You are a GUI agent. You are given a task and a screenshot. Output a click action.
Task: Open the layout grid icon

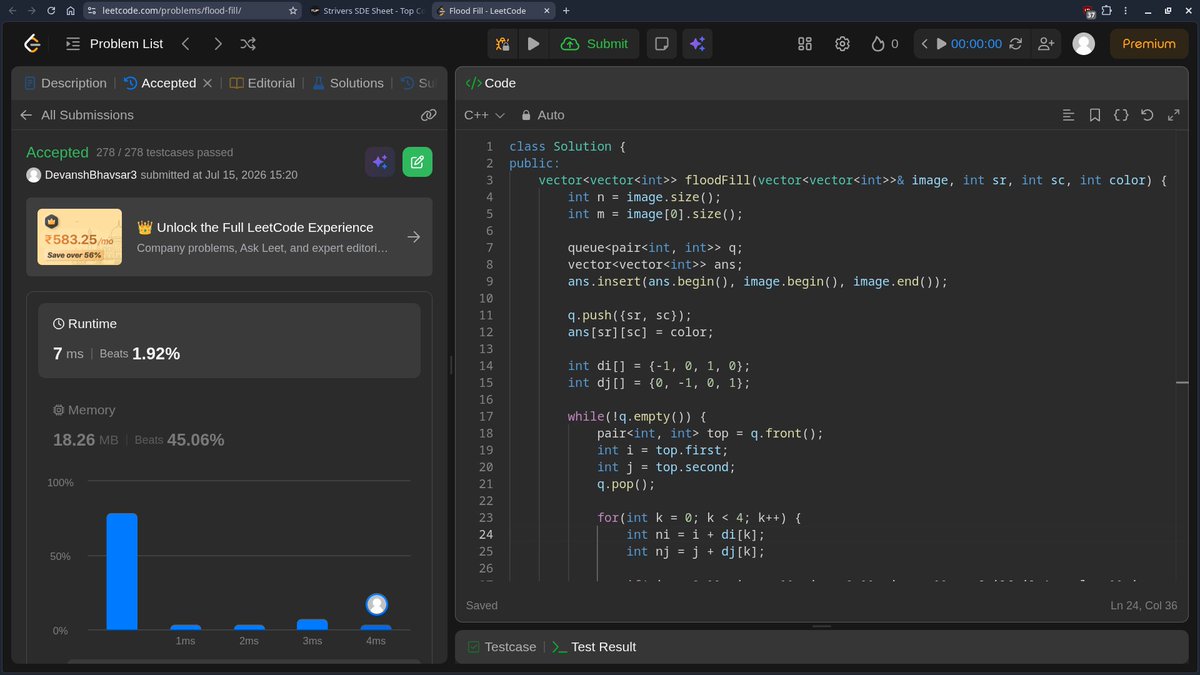[x=805, y=44]
